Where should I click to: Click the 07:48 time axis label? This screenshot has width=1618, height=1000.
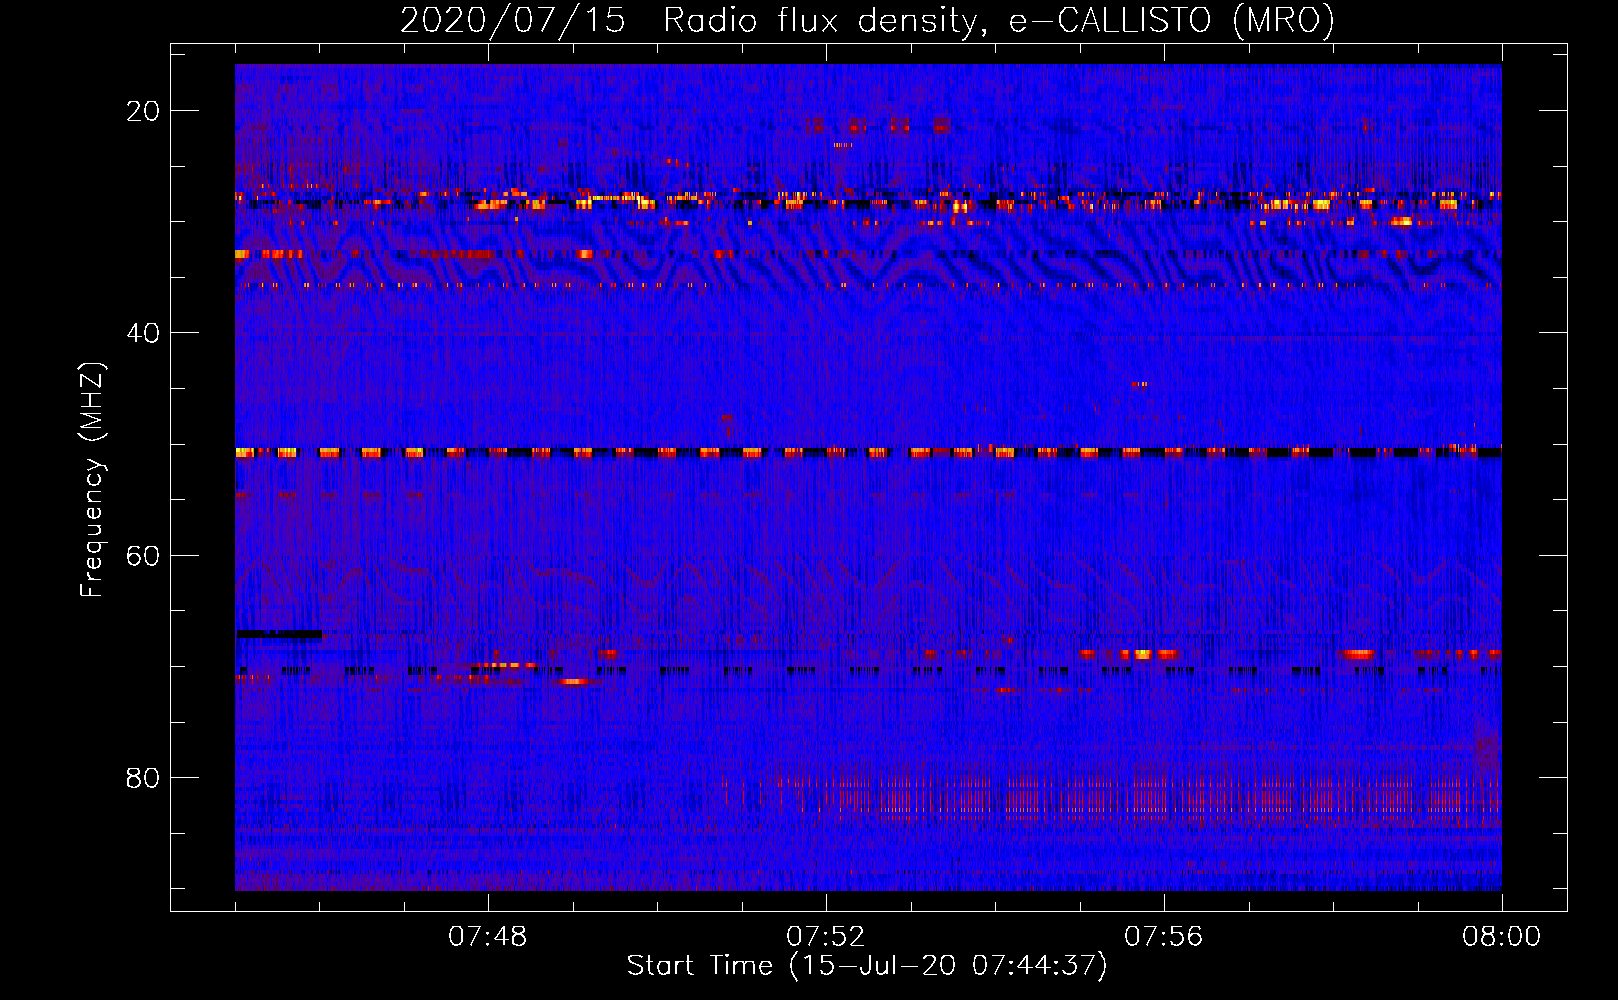(x=488, y=937)
